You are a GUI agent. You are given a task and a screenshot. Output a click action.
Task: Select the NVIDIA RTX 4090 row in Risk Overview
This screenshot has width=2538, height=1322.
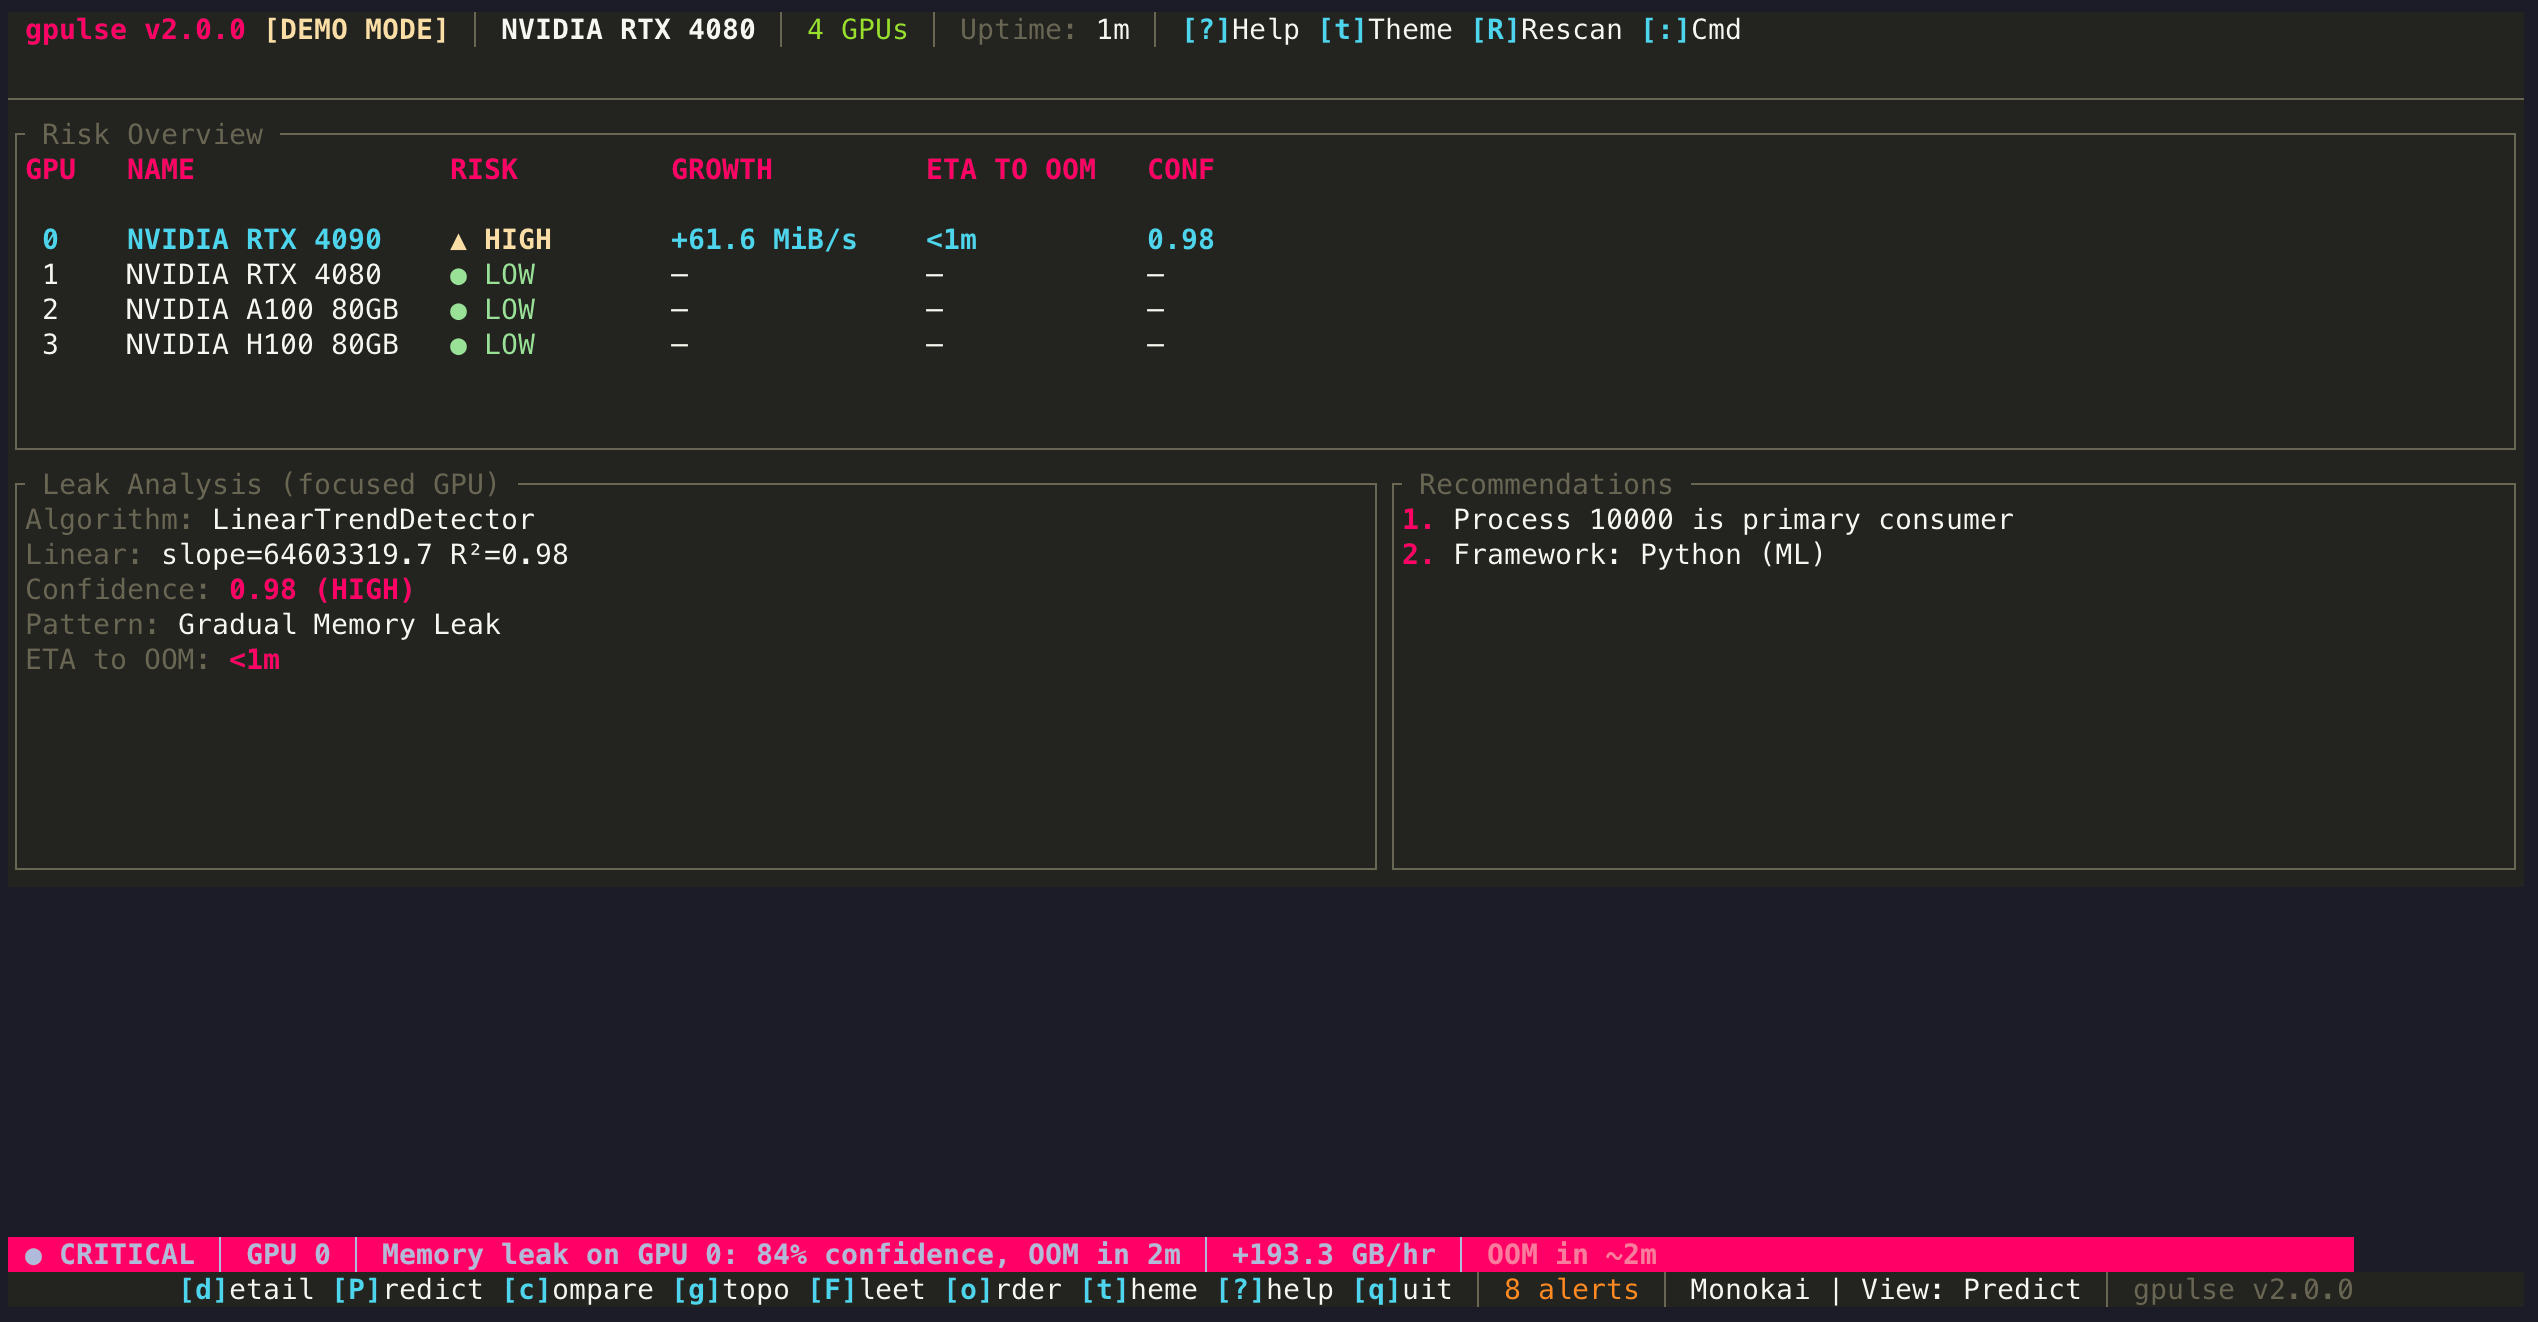253,240
